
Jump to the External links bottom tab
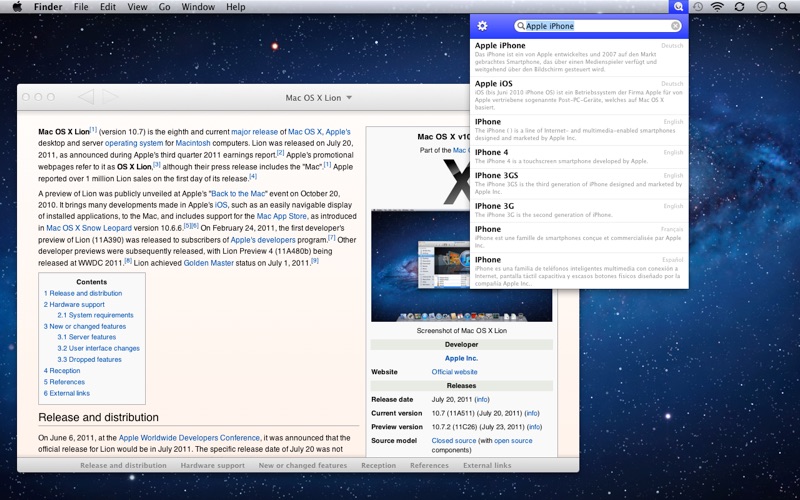point(487,465)
